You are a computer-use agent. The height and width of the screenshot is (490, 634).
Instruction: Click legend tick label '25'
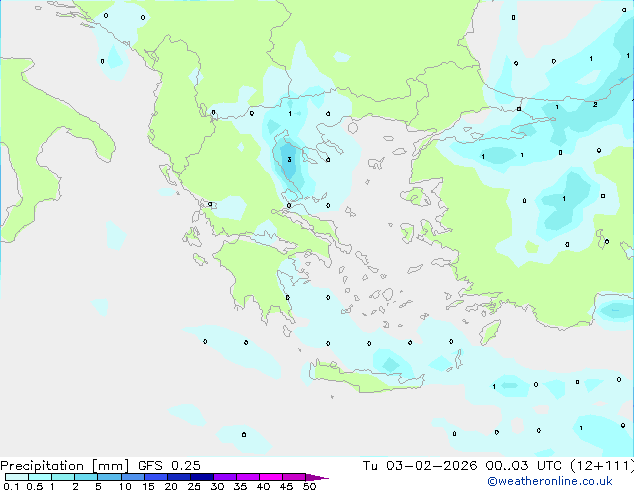194,486
